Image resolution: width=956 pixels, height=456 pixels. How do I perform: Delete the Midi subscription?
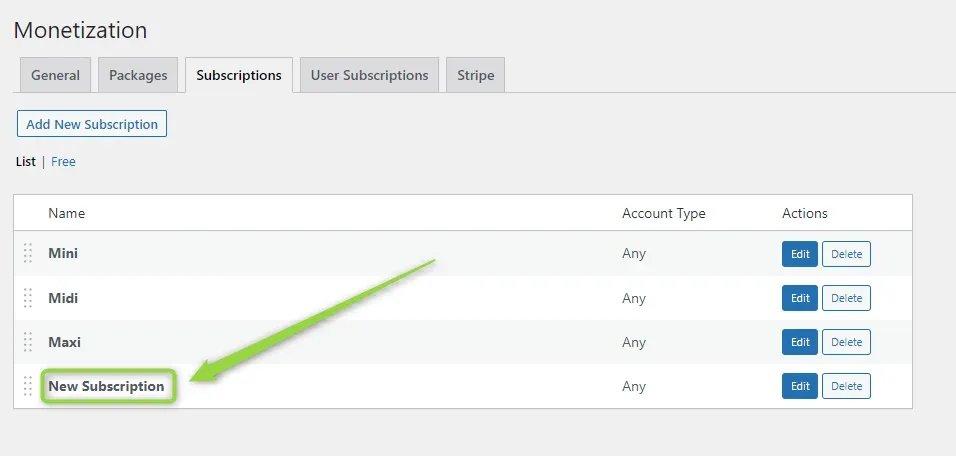(846, 298)
